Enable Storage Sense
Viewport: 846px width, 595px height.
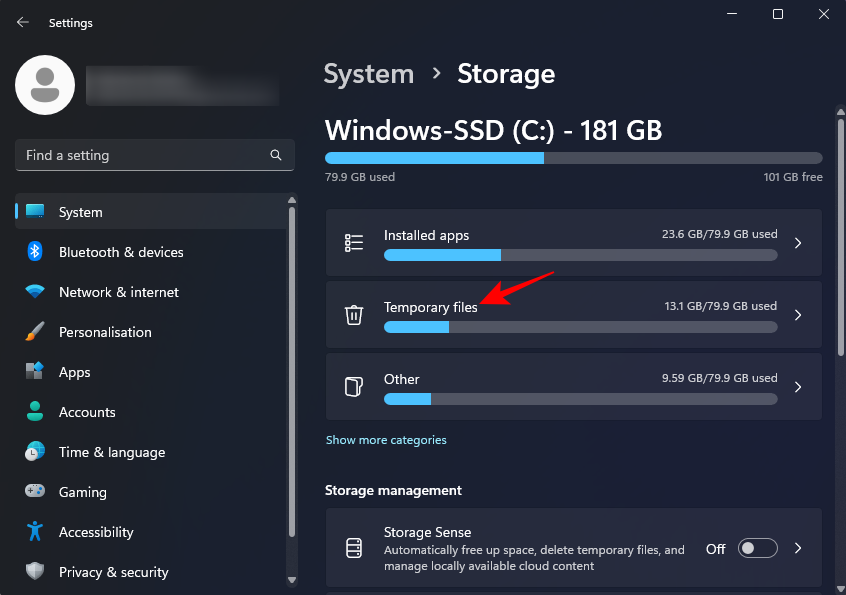(757, 548)
